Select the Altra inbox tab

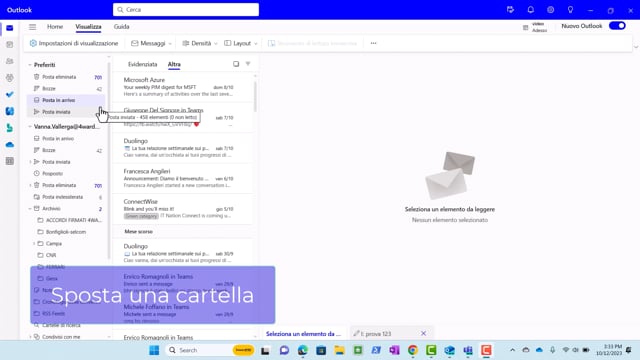[x=174, y=64]
